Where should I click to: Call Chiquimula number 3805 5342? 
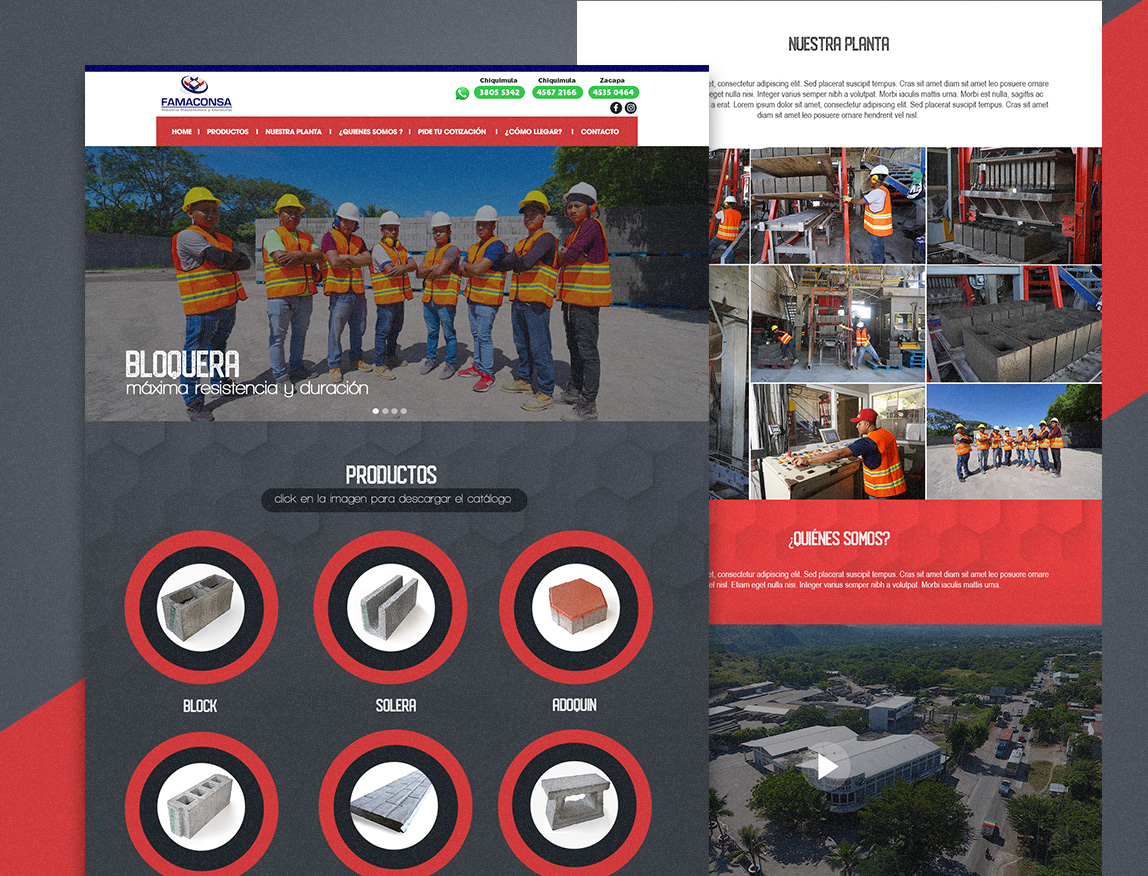click(x=499, y=92)
